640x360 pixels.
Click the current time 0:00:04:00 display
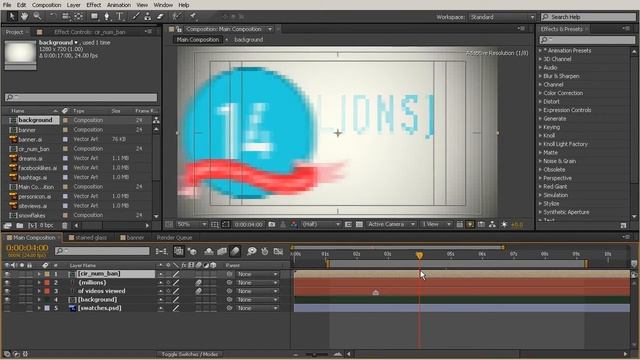[x=27, y=248]
